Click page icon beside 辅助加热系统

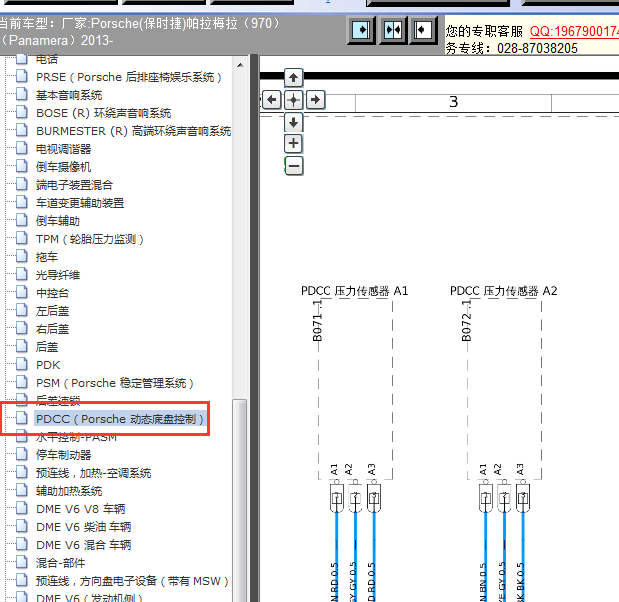tap(22, 490)
